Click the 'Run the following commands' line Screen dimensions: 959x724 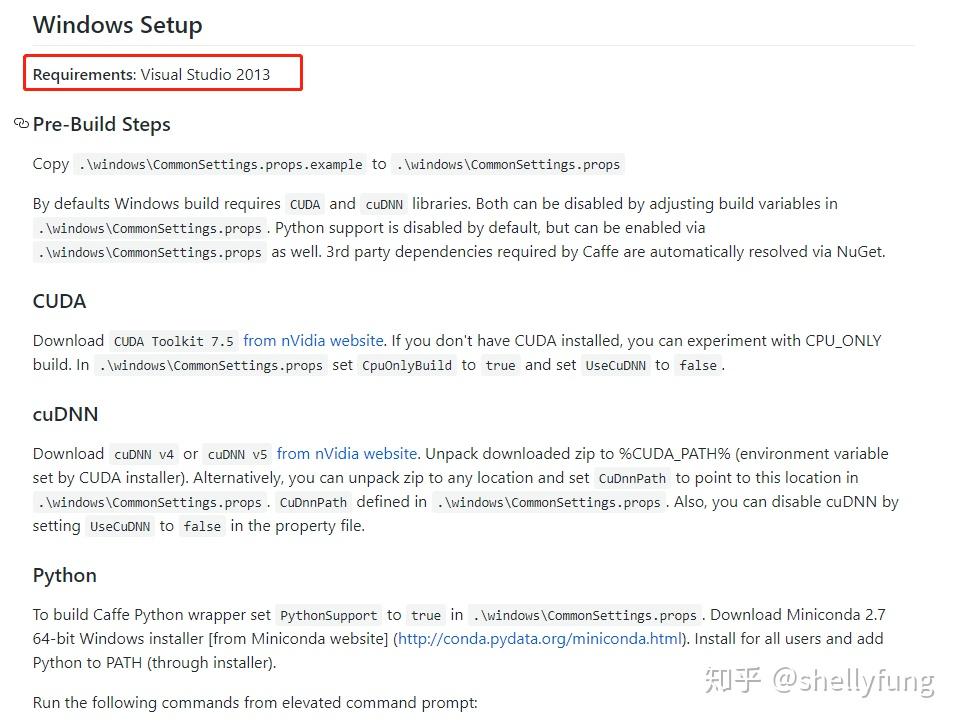(255, 703)
